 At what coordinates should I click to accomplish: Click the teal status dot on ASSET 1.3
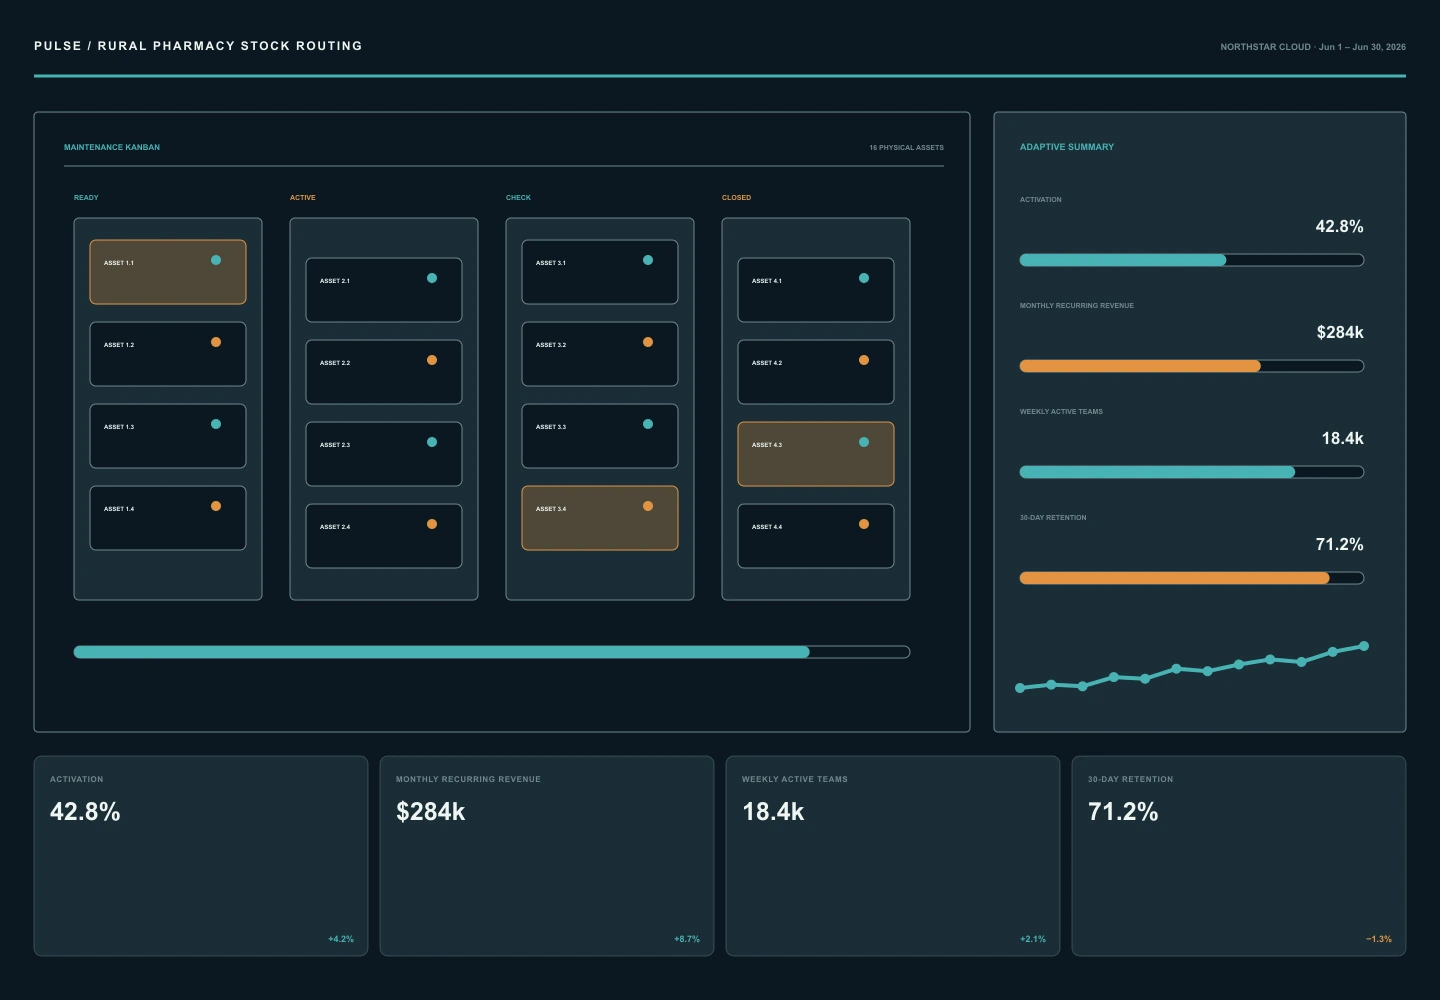(216, 424)
